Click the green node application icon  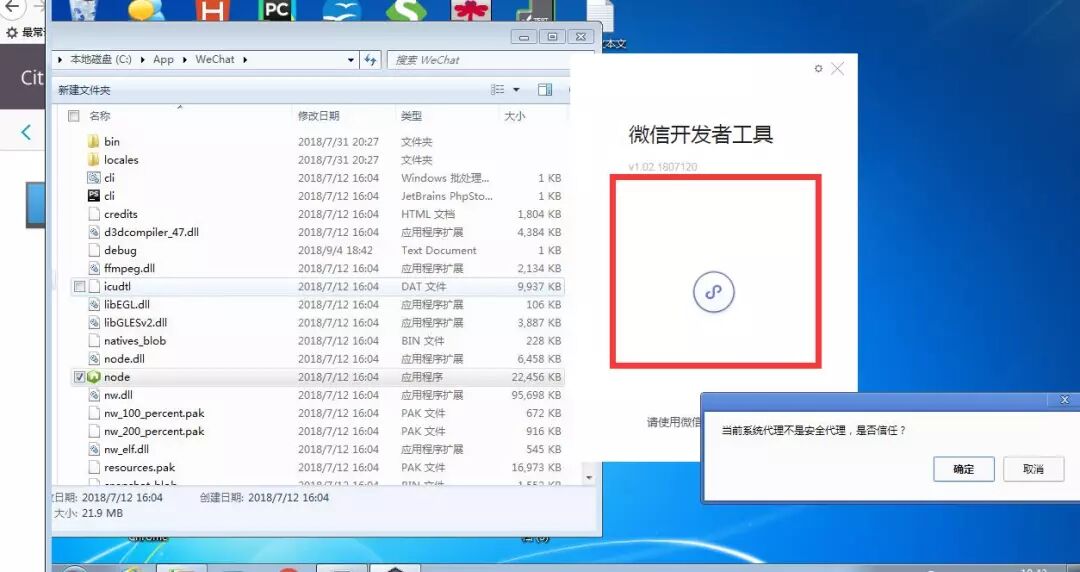pyautogui.click(x=94, y=377)
